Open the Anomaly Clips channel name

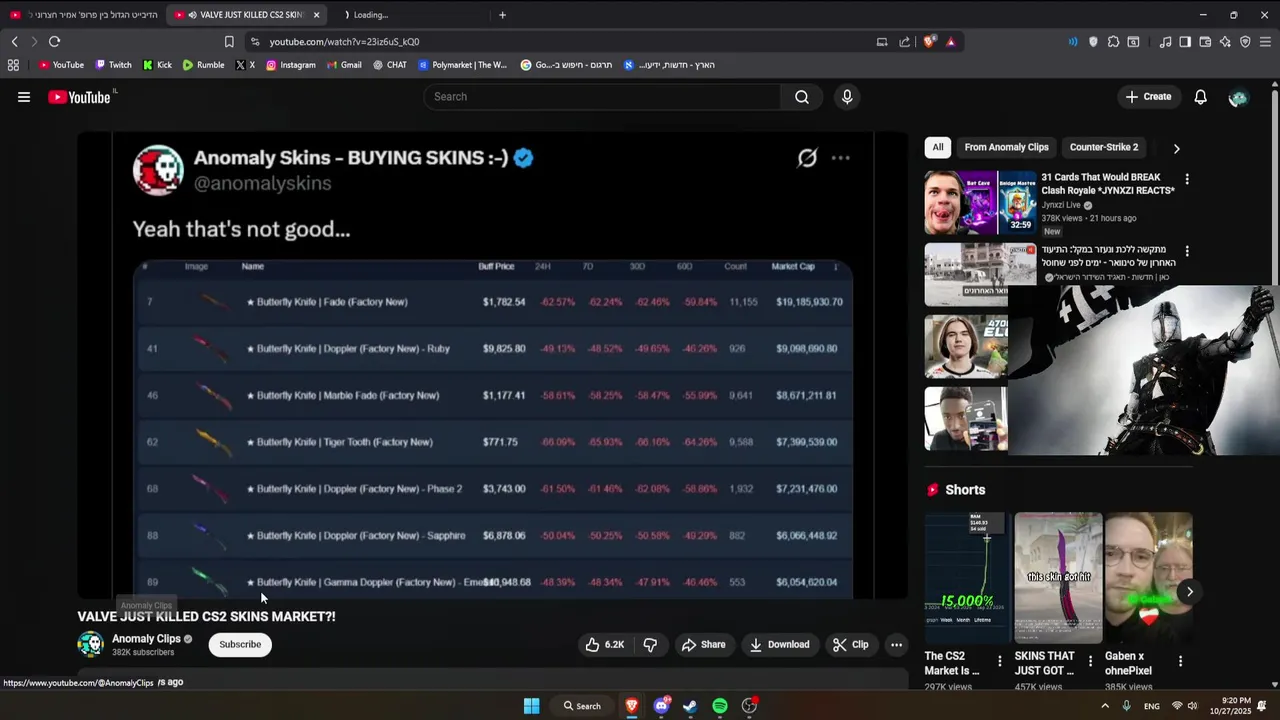click(x=146, y=639)
